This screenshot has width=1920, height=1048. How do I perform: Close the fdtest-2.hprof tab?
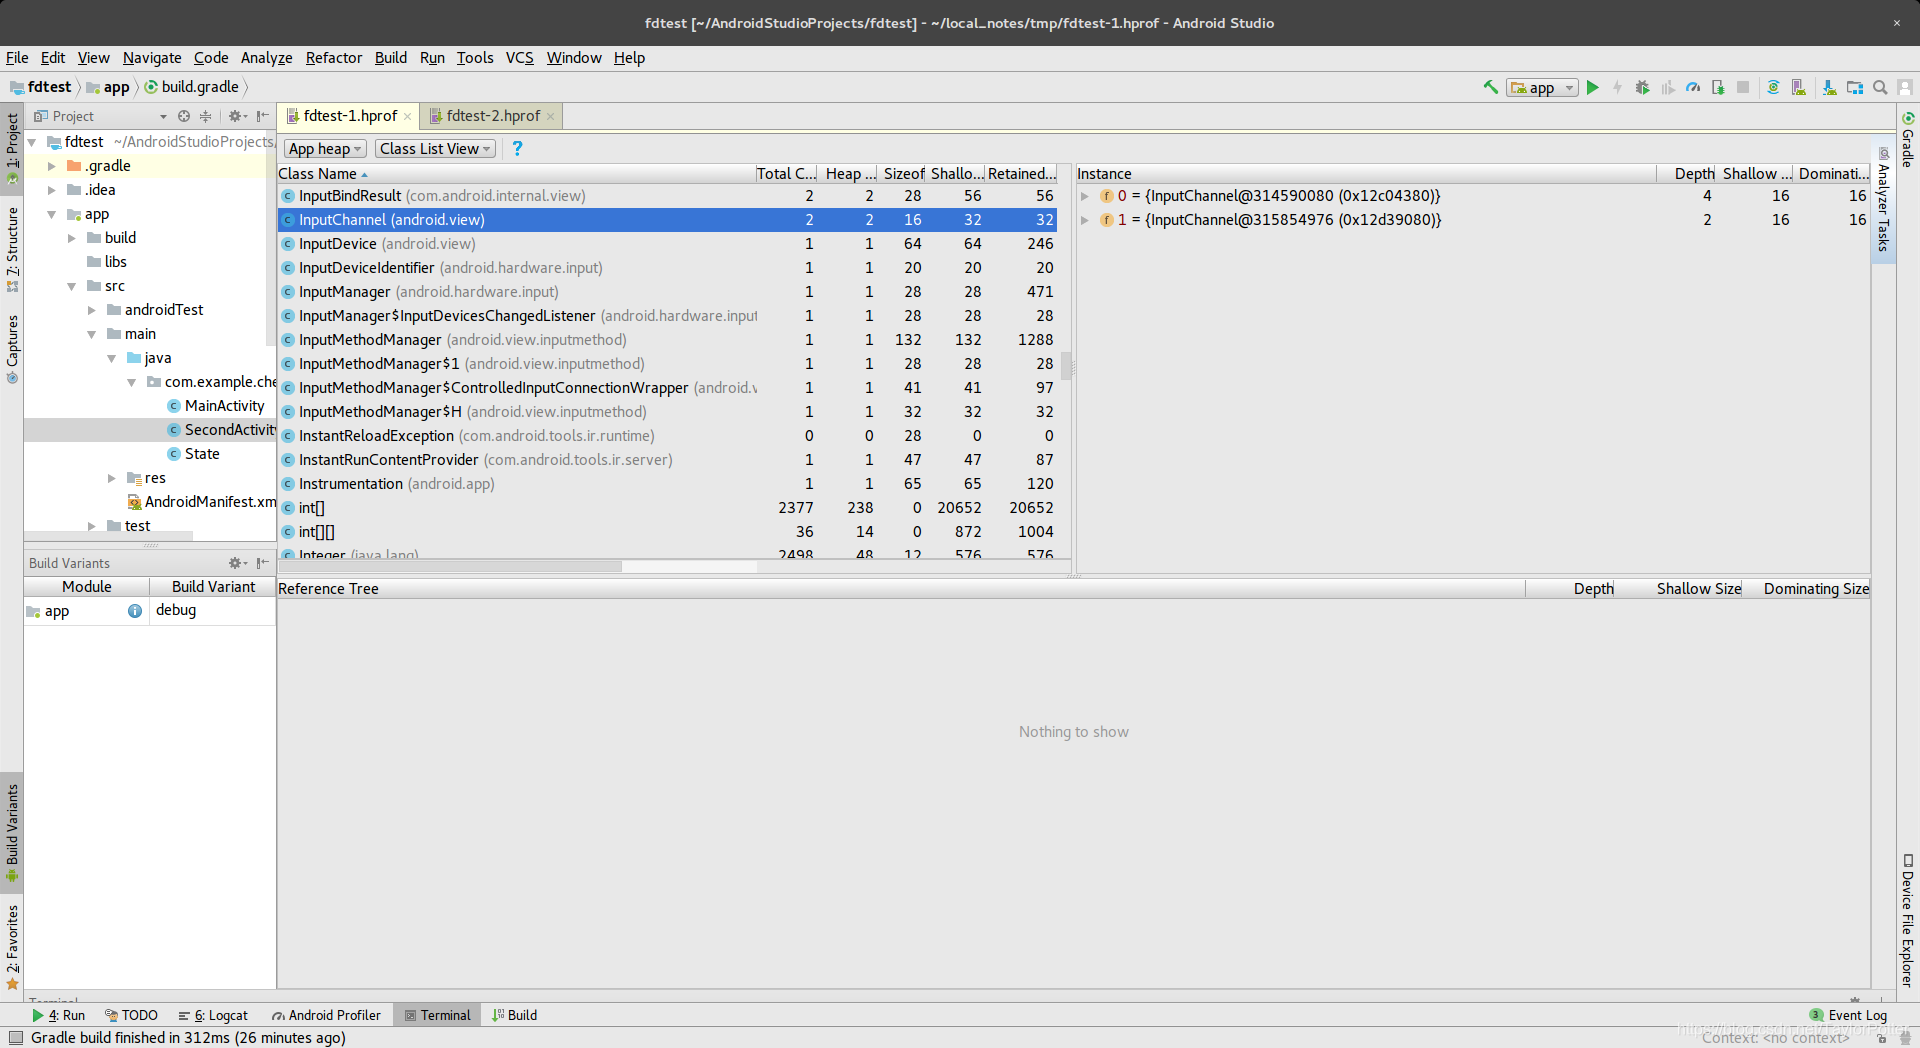(550, 117)
